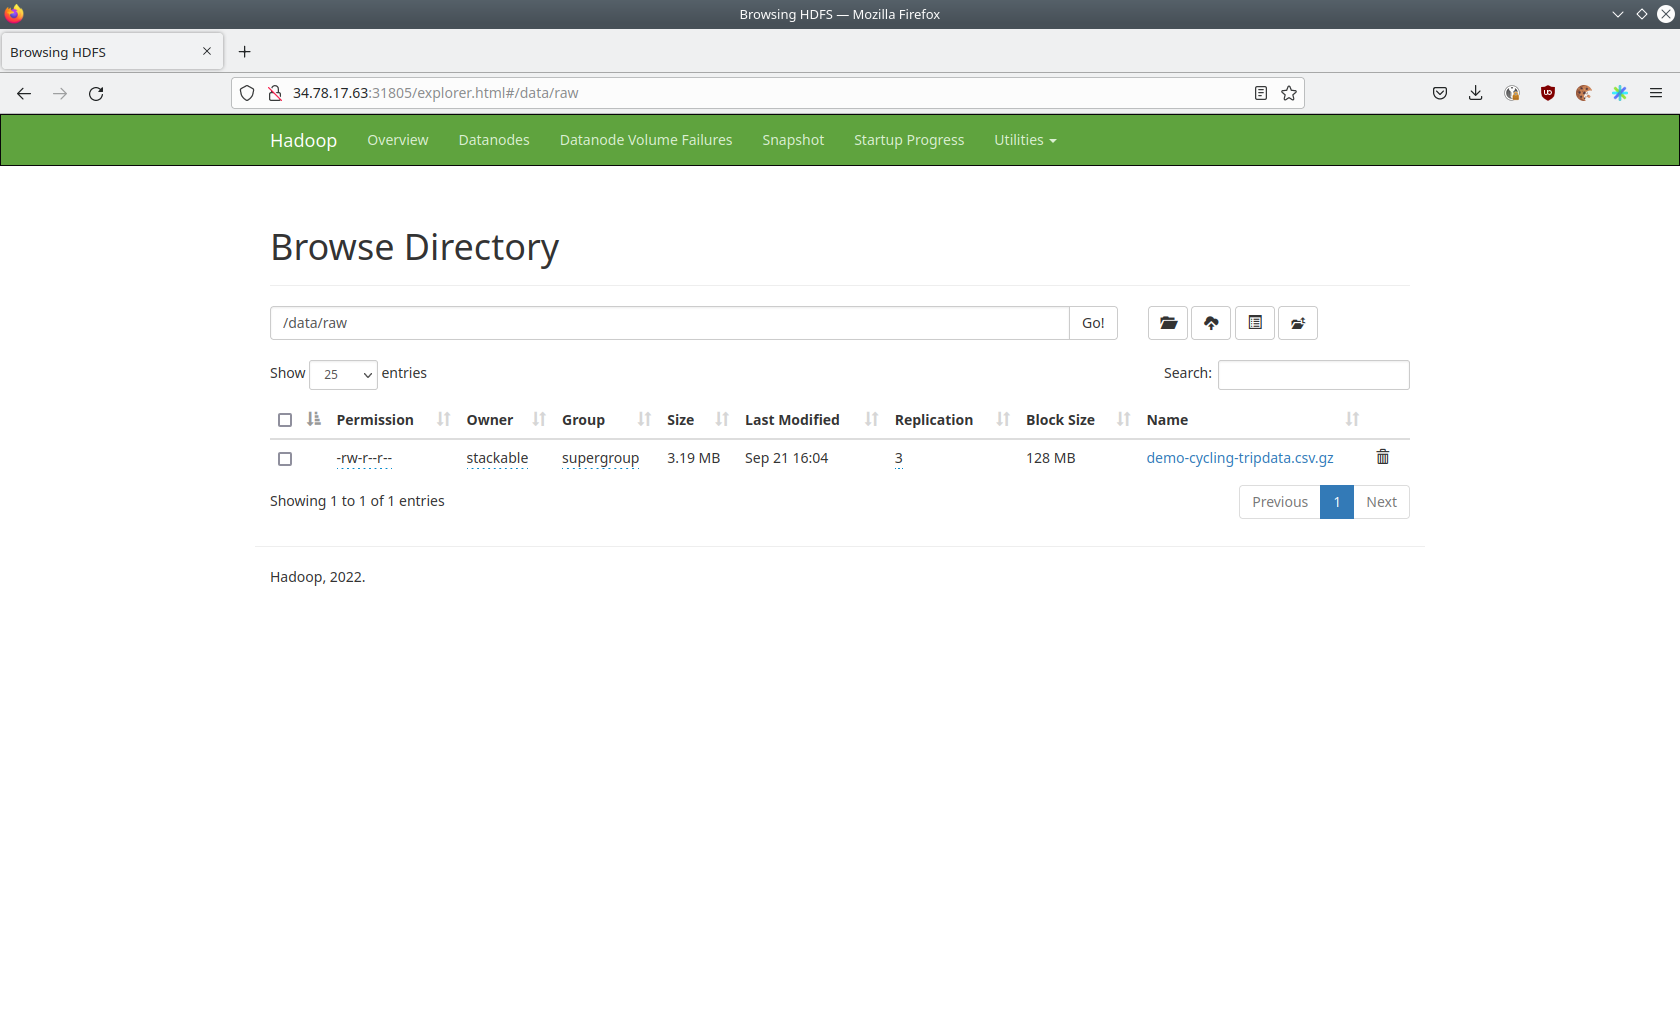Sort files by Size column arrows
Viewport: 1680px width, 1012px height.
(x=721, y=420)
